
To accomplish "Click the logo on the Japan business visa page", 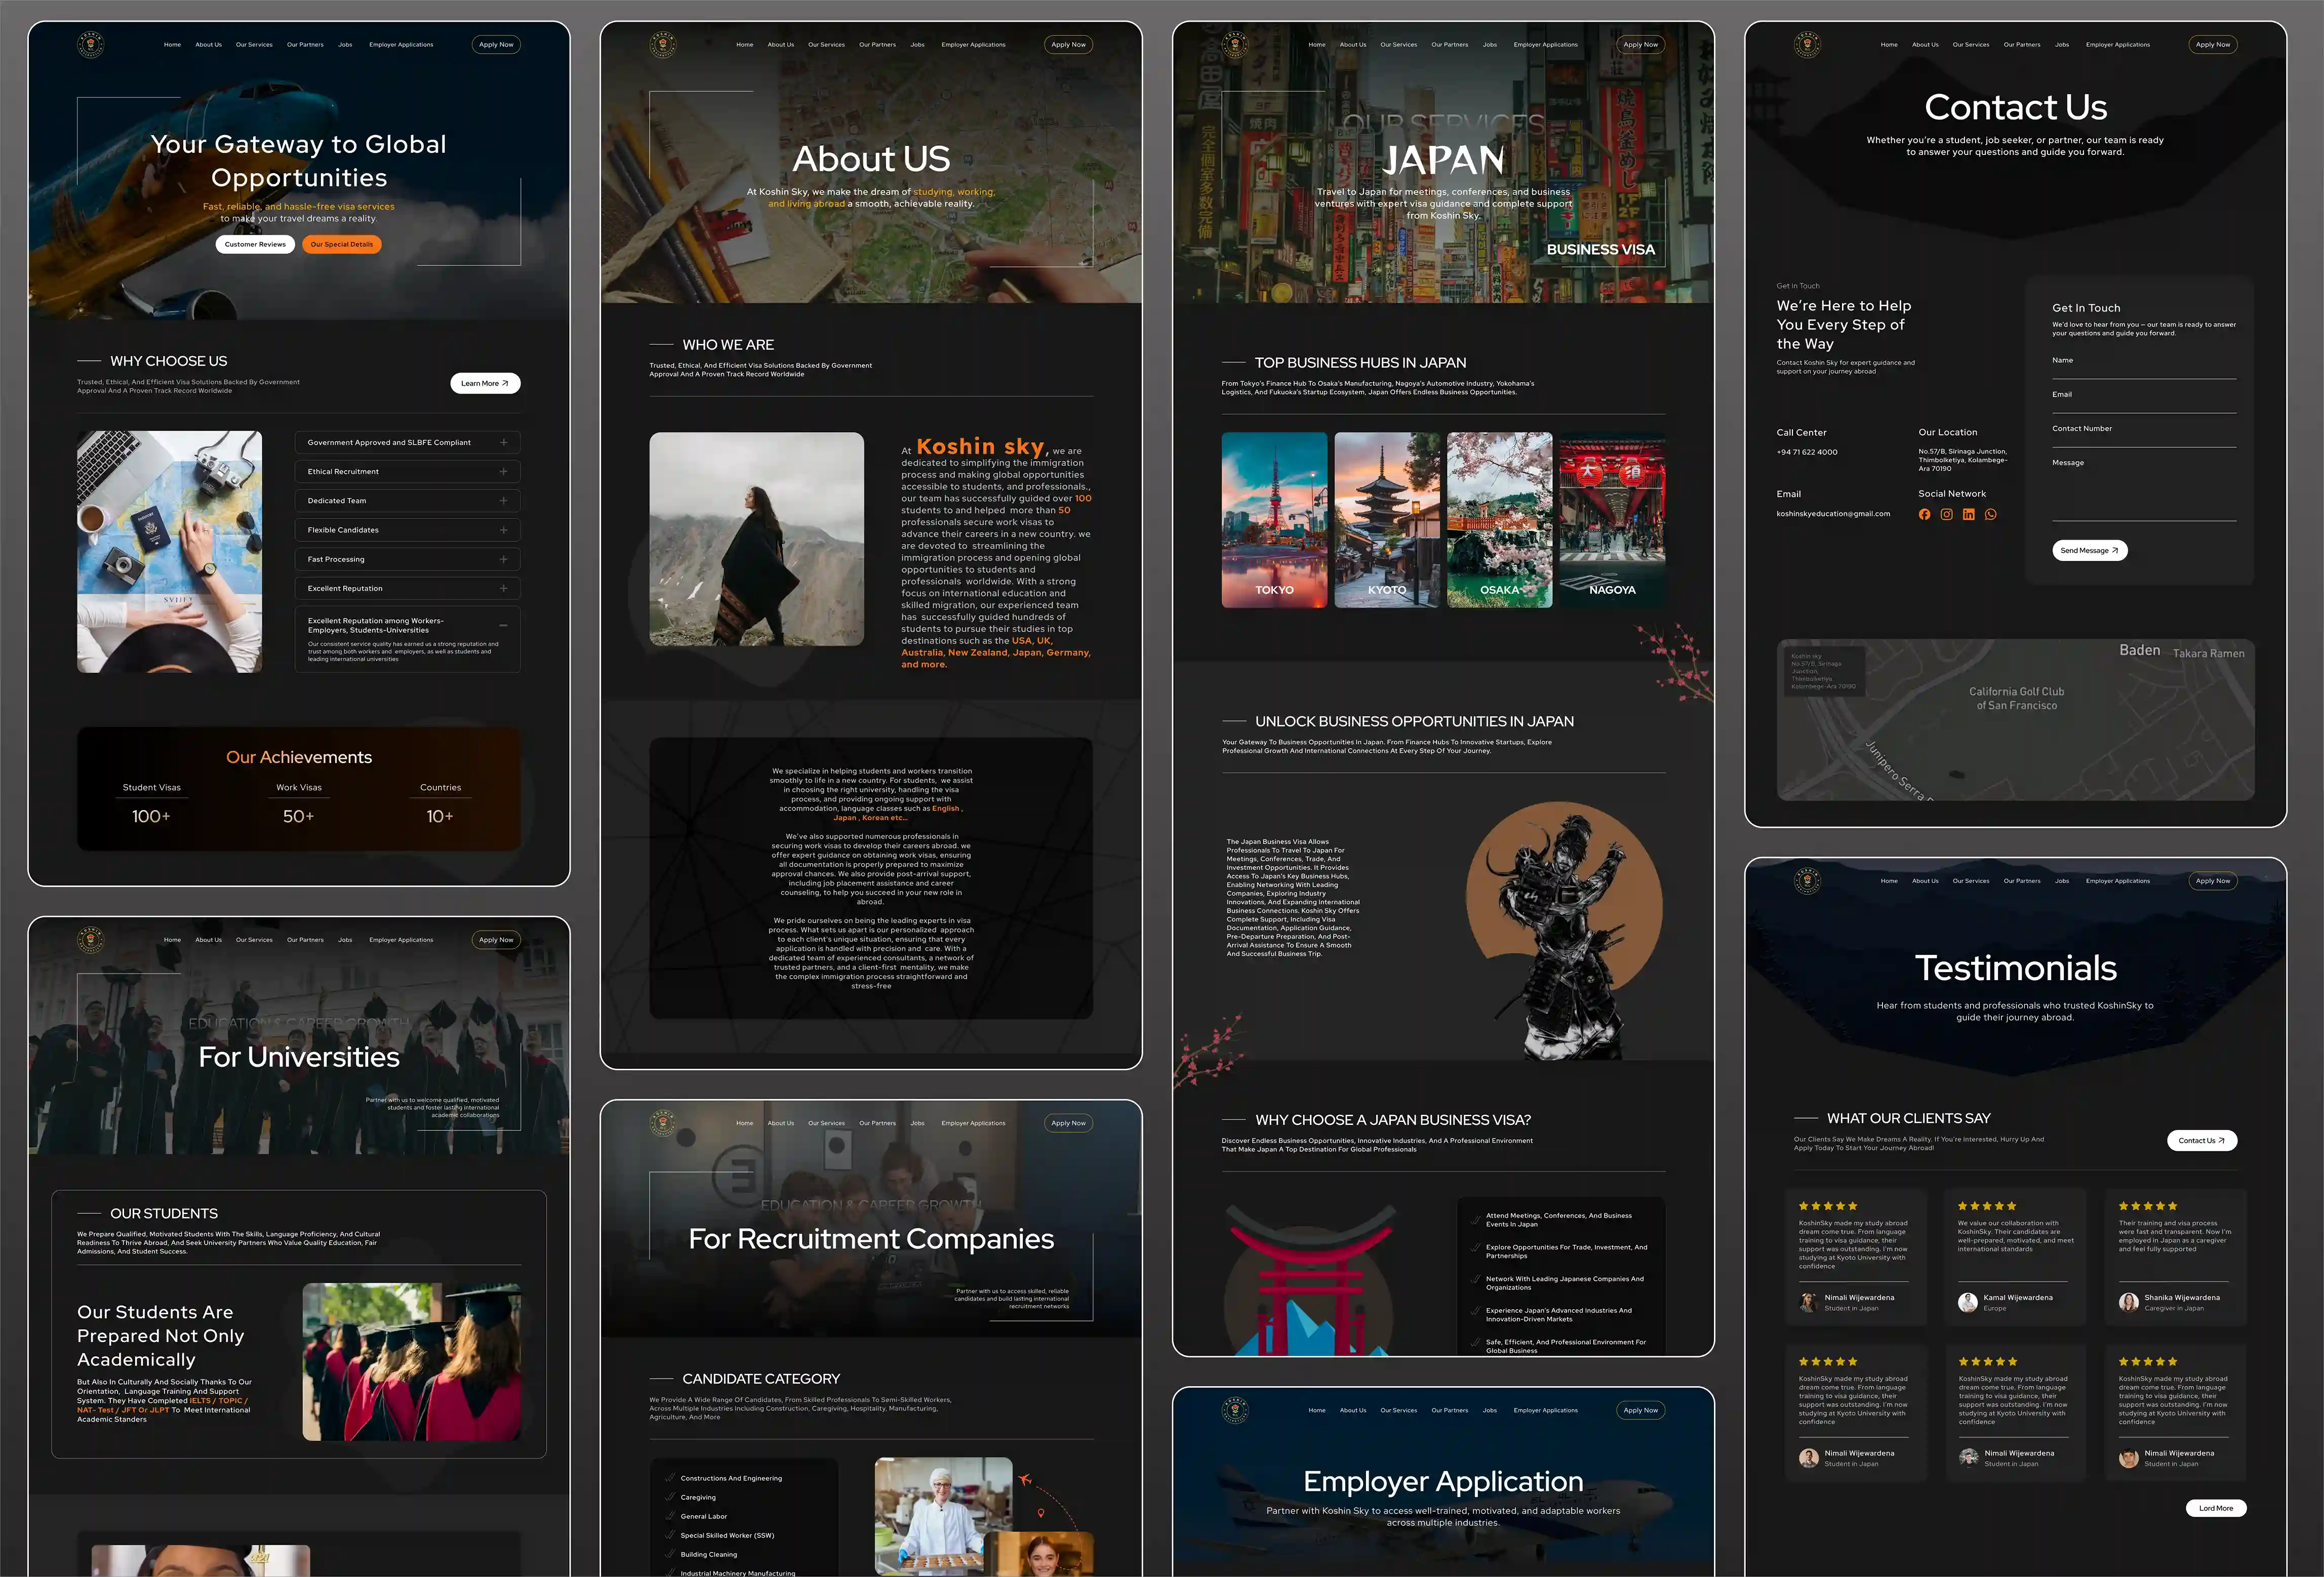I will tap(1235, 45).
